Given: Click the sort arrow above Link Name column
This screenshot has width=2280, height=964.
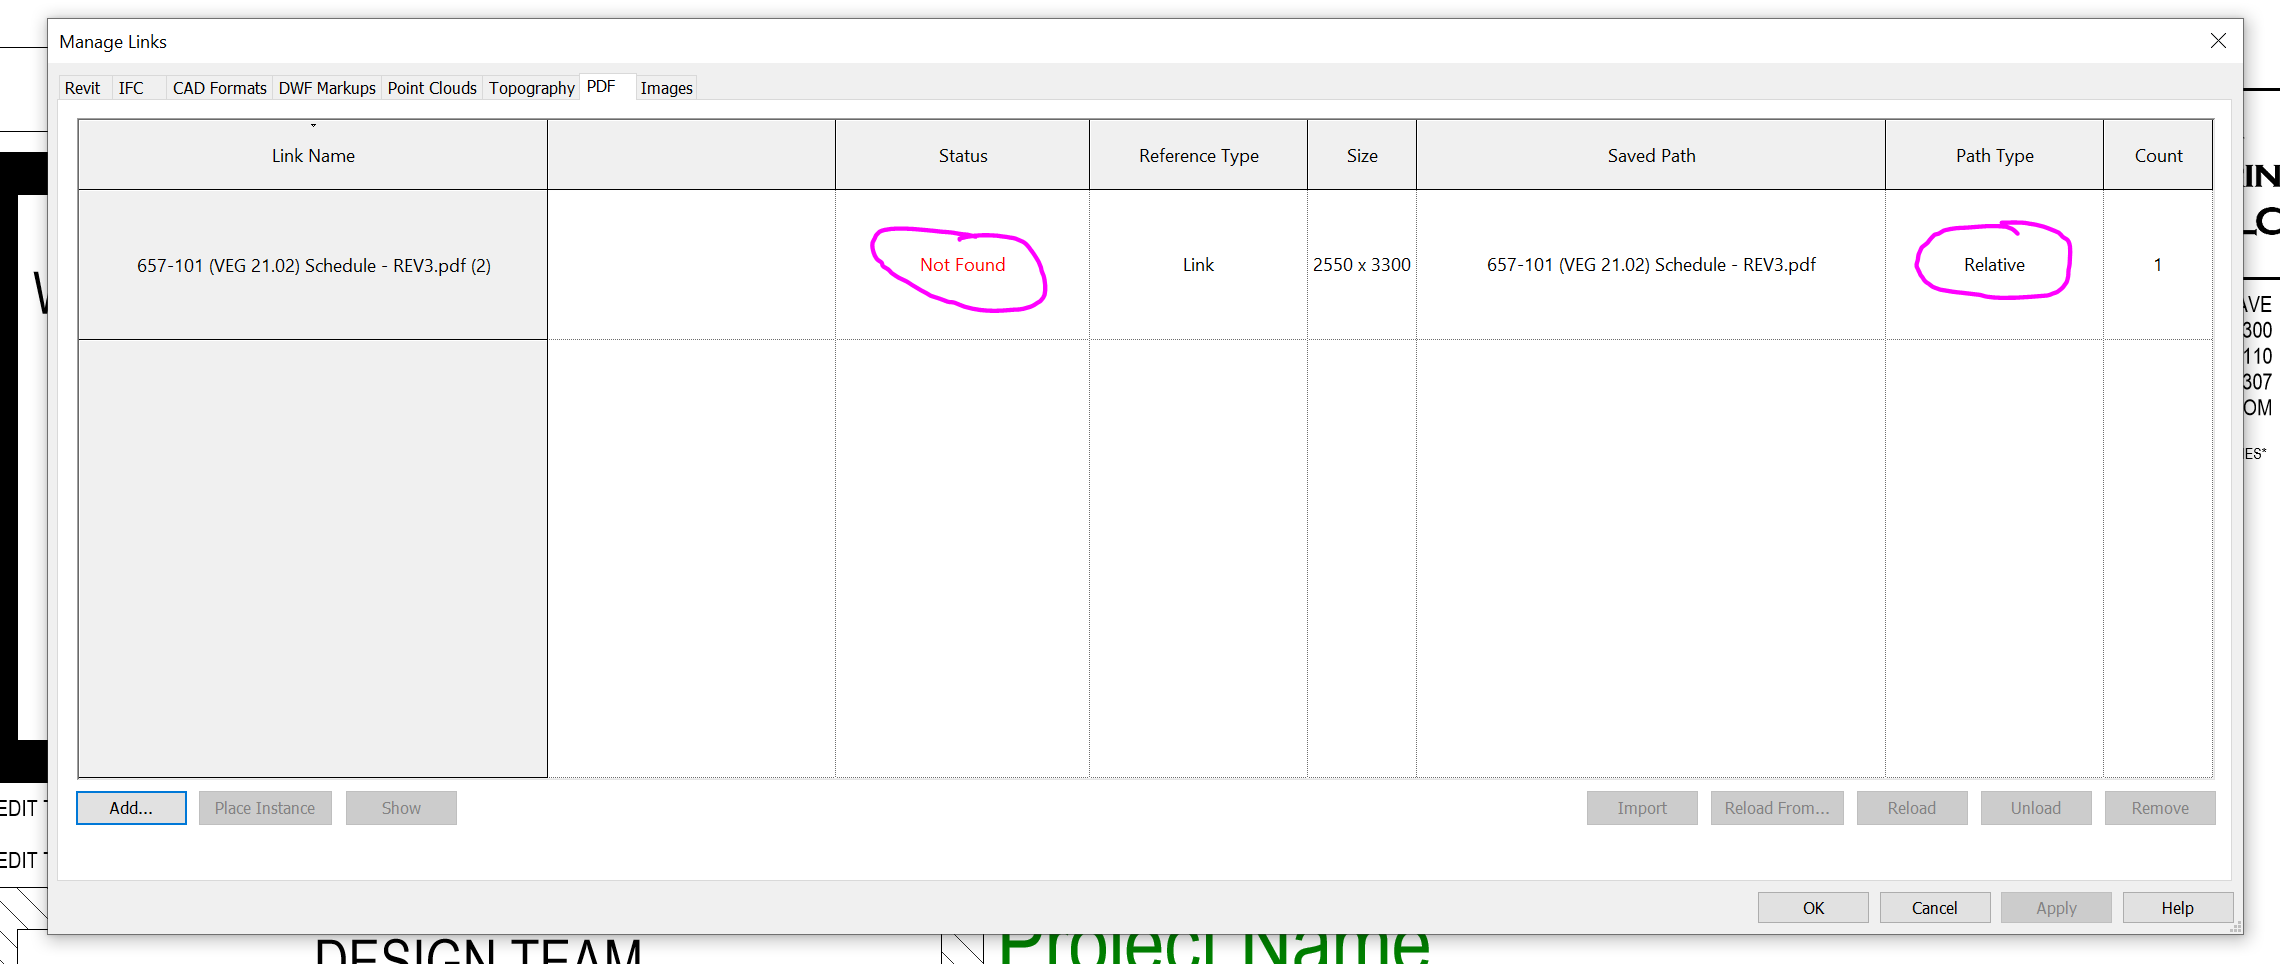Looking at the screenshot, I should pos(313,126).
